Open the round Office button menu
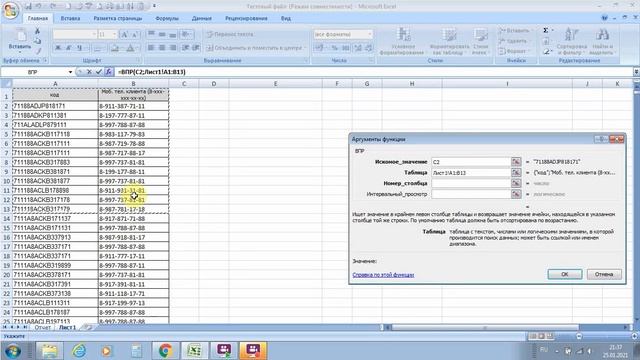Viewport: 640px width, 360px height. (x=10, y=10)
